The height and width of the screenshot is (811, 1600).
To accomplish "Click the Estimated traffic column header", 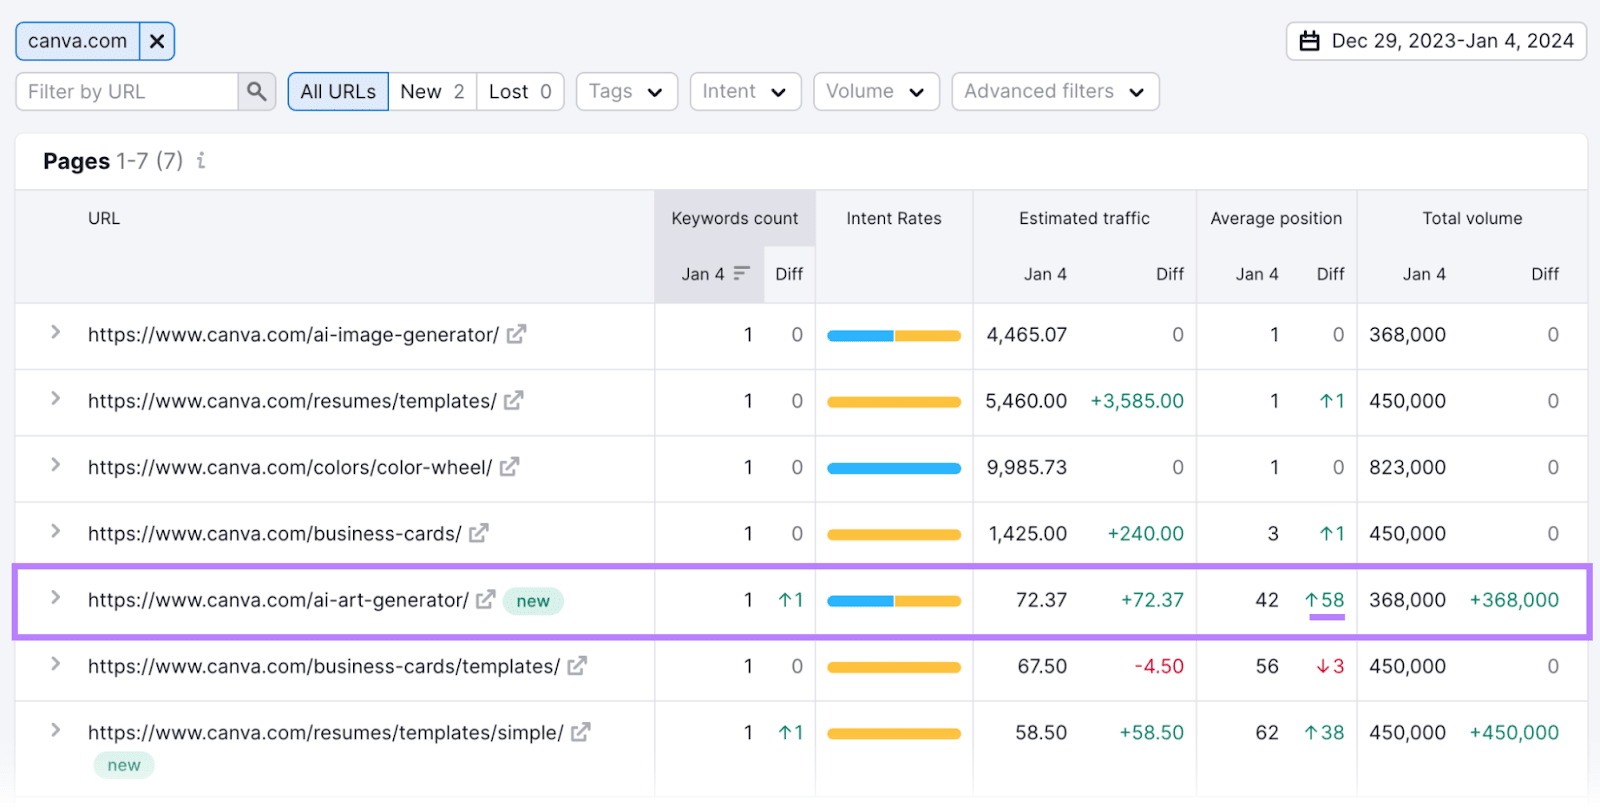I will click(x=1084, y=218).
